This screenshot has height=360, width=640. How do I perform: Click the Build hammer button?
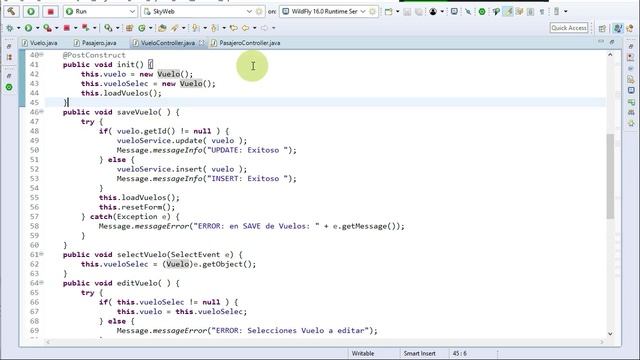11,11
